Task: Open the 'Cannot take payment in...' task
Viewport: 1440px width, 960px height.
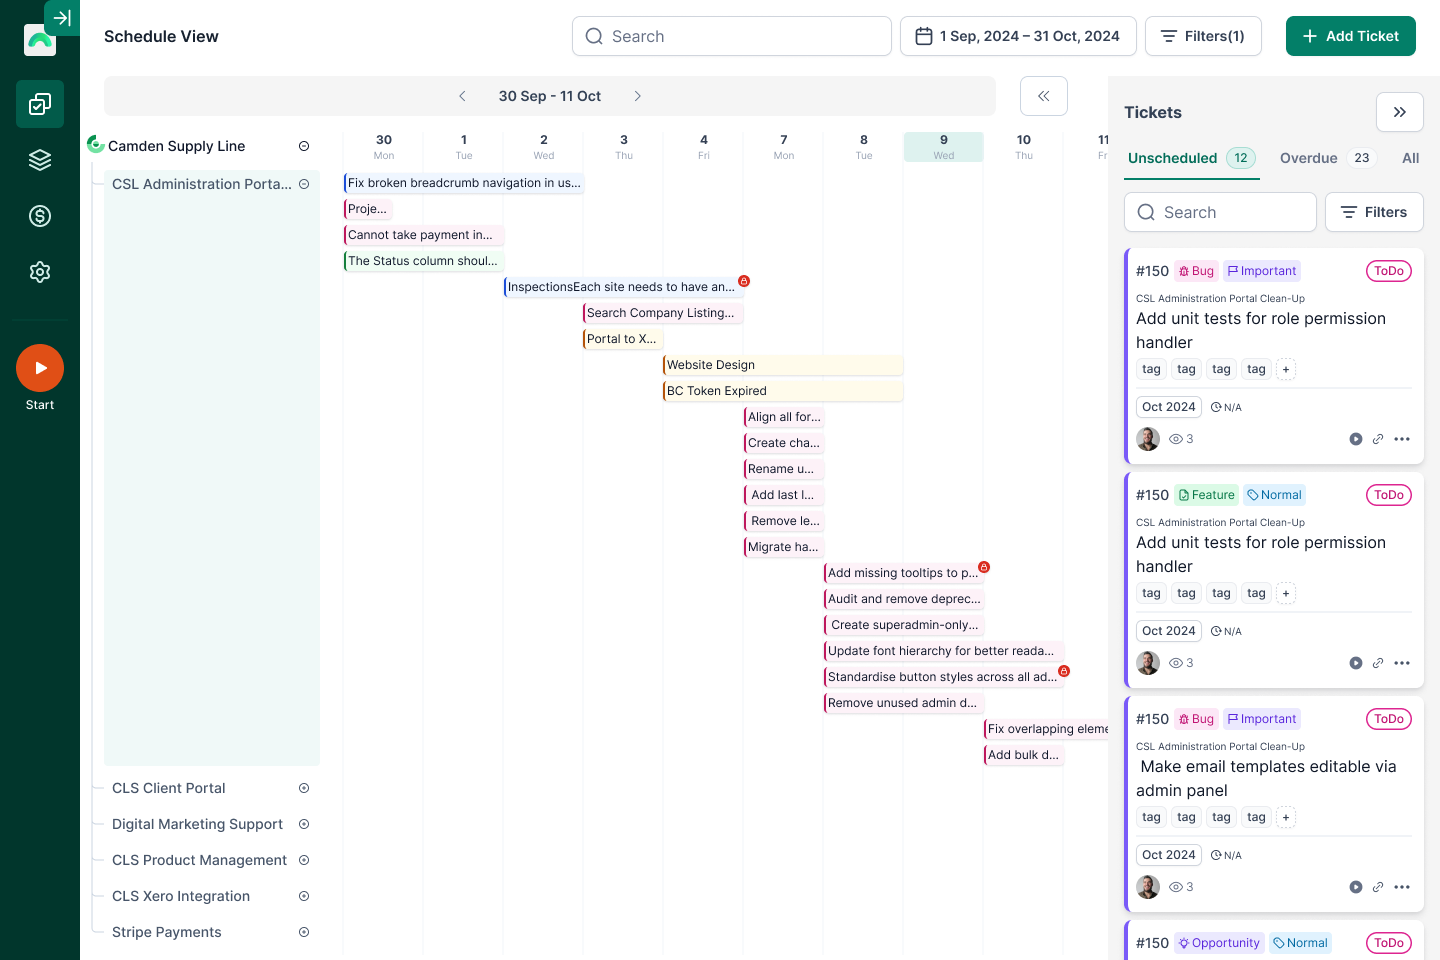Action: tap(424, 235)
